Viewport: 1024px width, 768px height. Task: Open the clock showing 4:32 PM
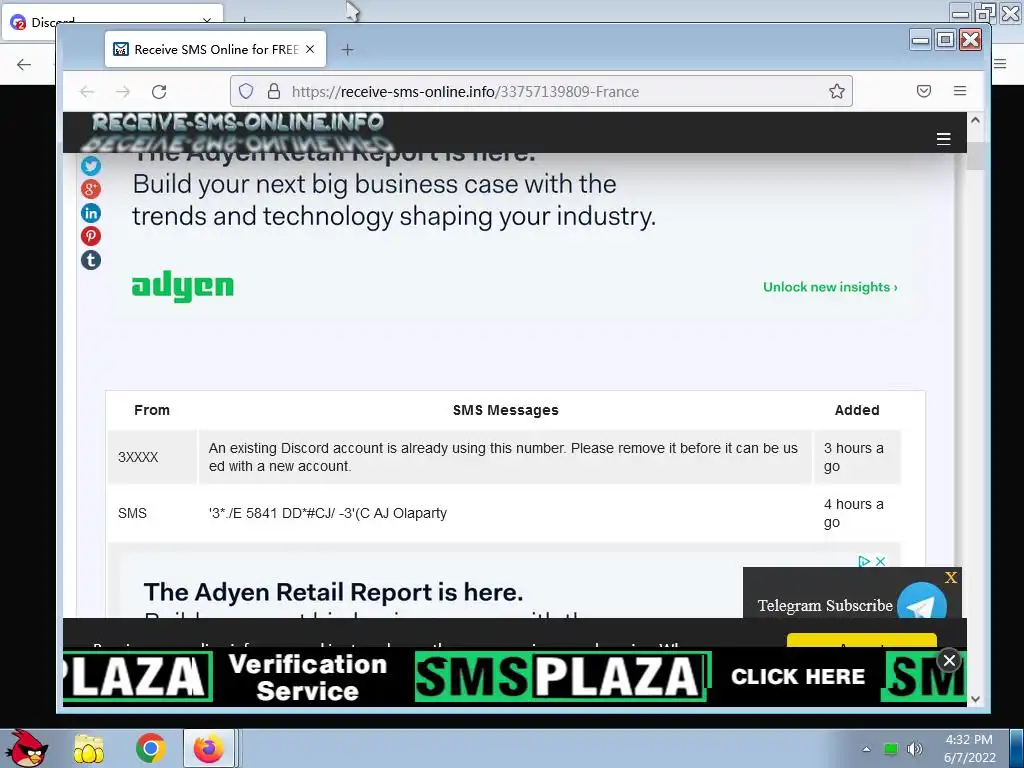tap(970, 748)
